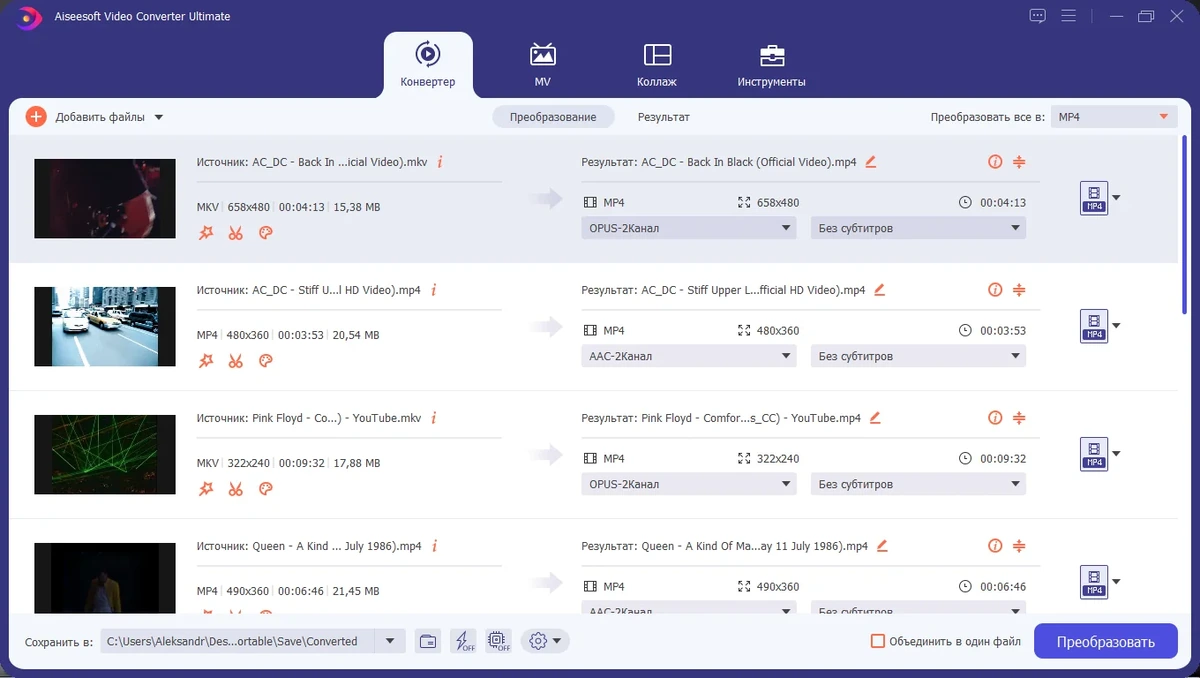
Task: Open the output folder icon
Action: point(428,641)
